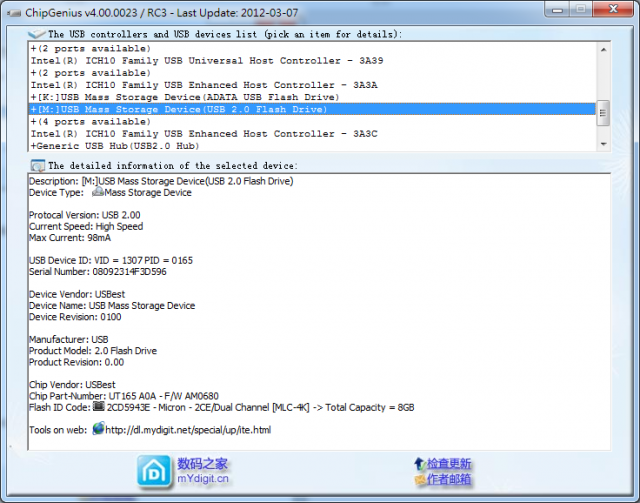Click the flash chip icon beside Flash ID Code

coord(98,406)
